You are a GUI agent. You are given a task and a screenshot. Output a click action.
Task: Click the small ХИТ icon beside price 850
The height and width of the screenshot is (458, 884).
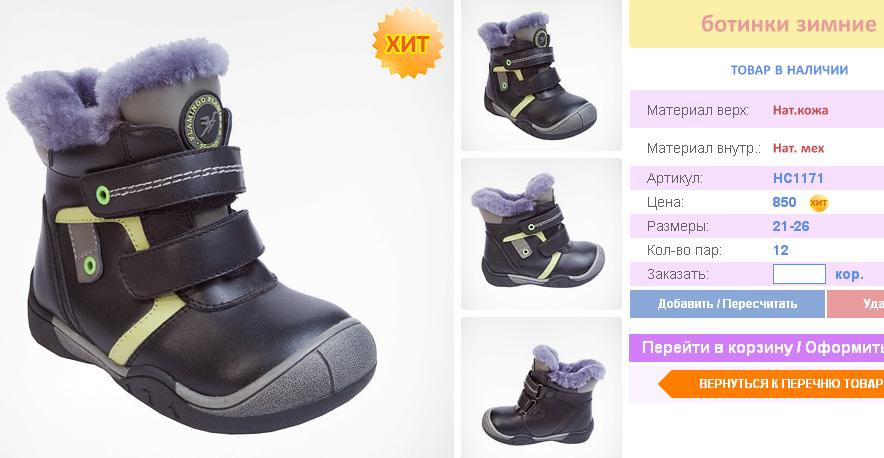(819, 202)
